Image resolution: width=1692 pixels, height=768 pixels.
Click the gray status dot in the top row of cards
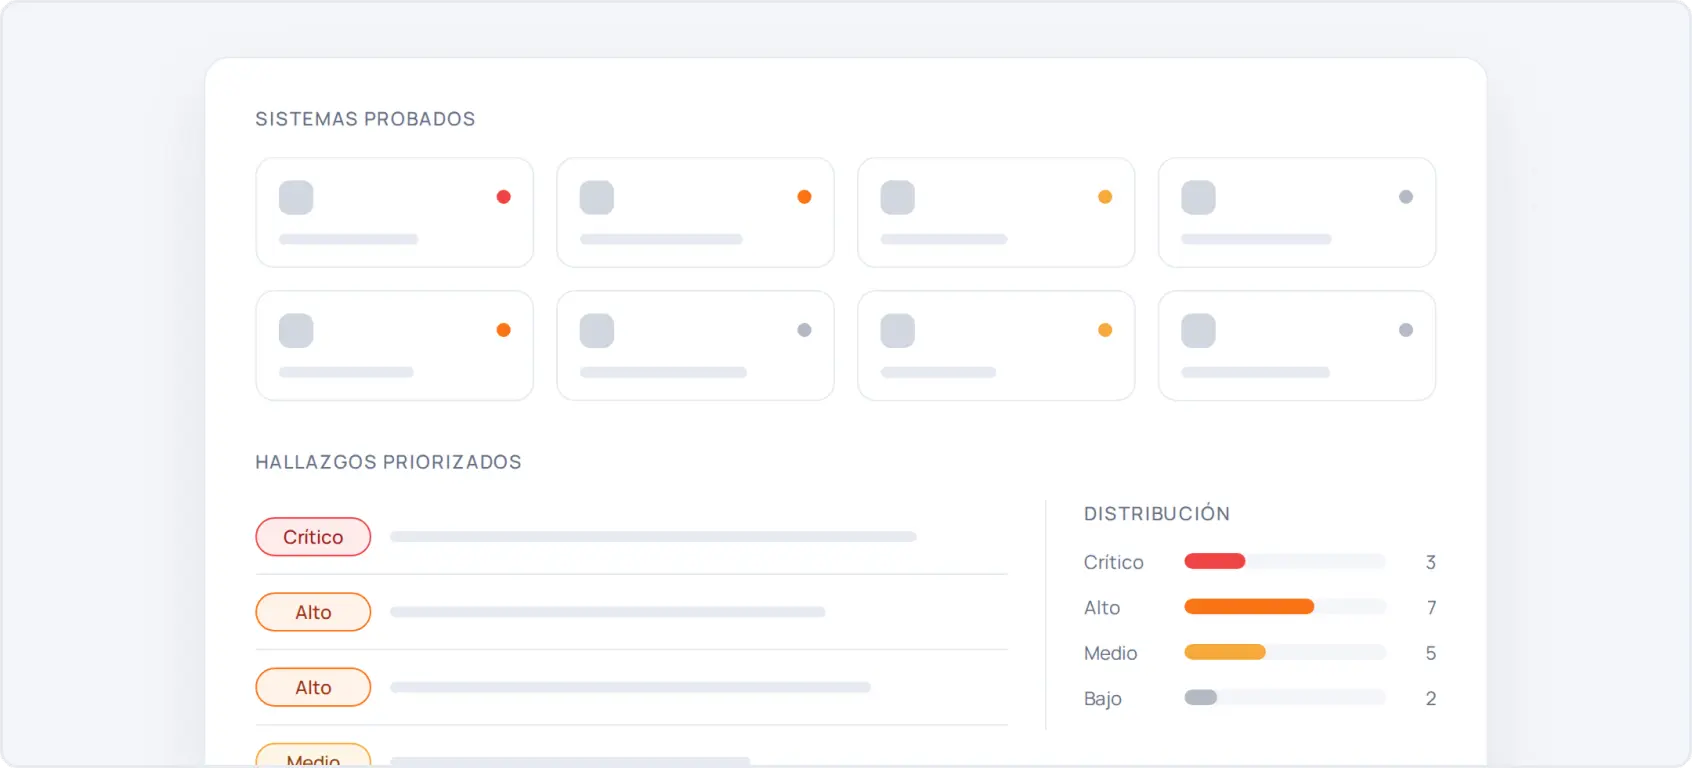pyautogui.click(x=1406, y=197)
